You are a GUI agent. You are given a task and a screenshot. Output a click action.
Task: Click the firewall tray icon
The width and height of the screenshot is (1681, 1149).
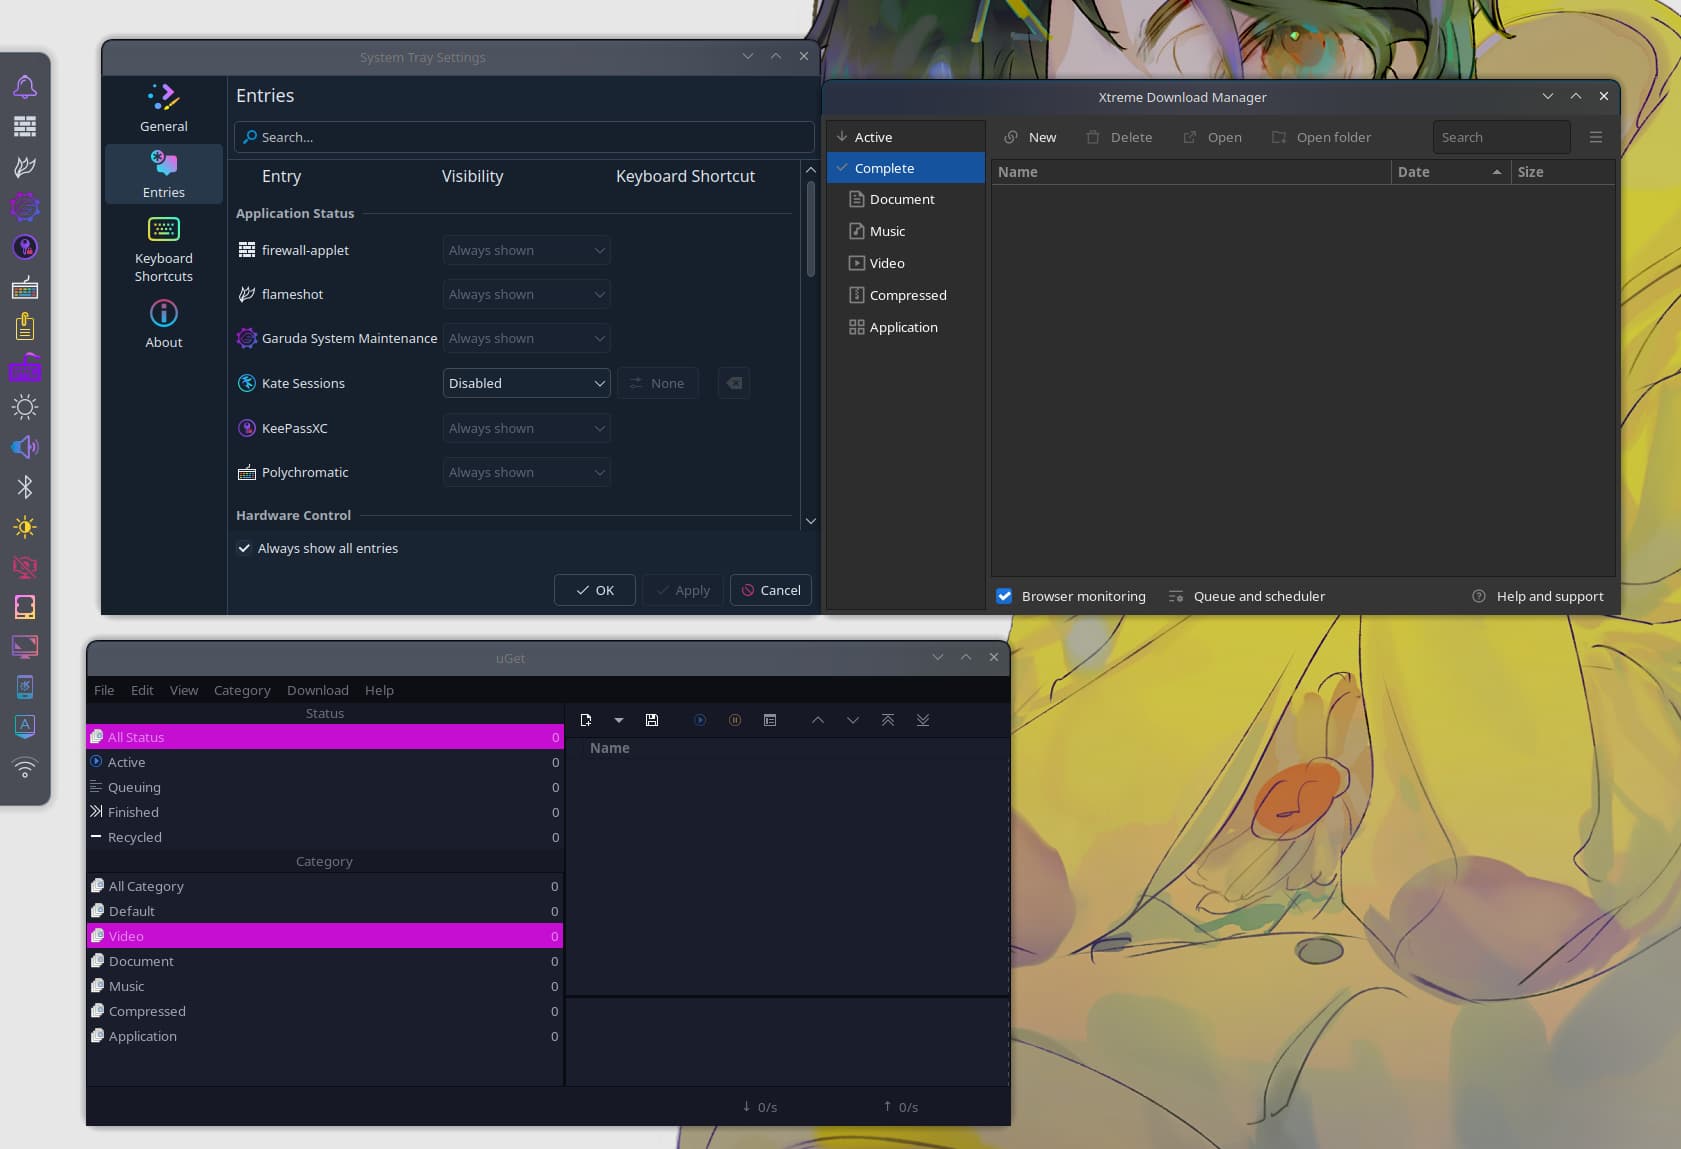(x=25, y=126)
